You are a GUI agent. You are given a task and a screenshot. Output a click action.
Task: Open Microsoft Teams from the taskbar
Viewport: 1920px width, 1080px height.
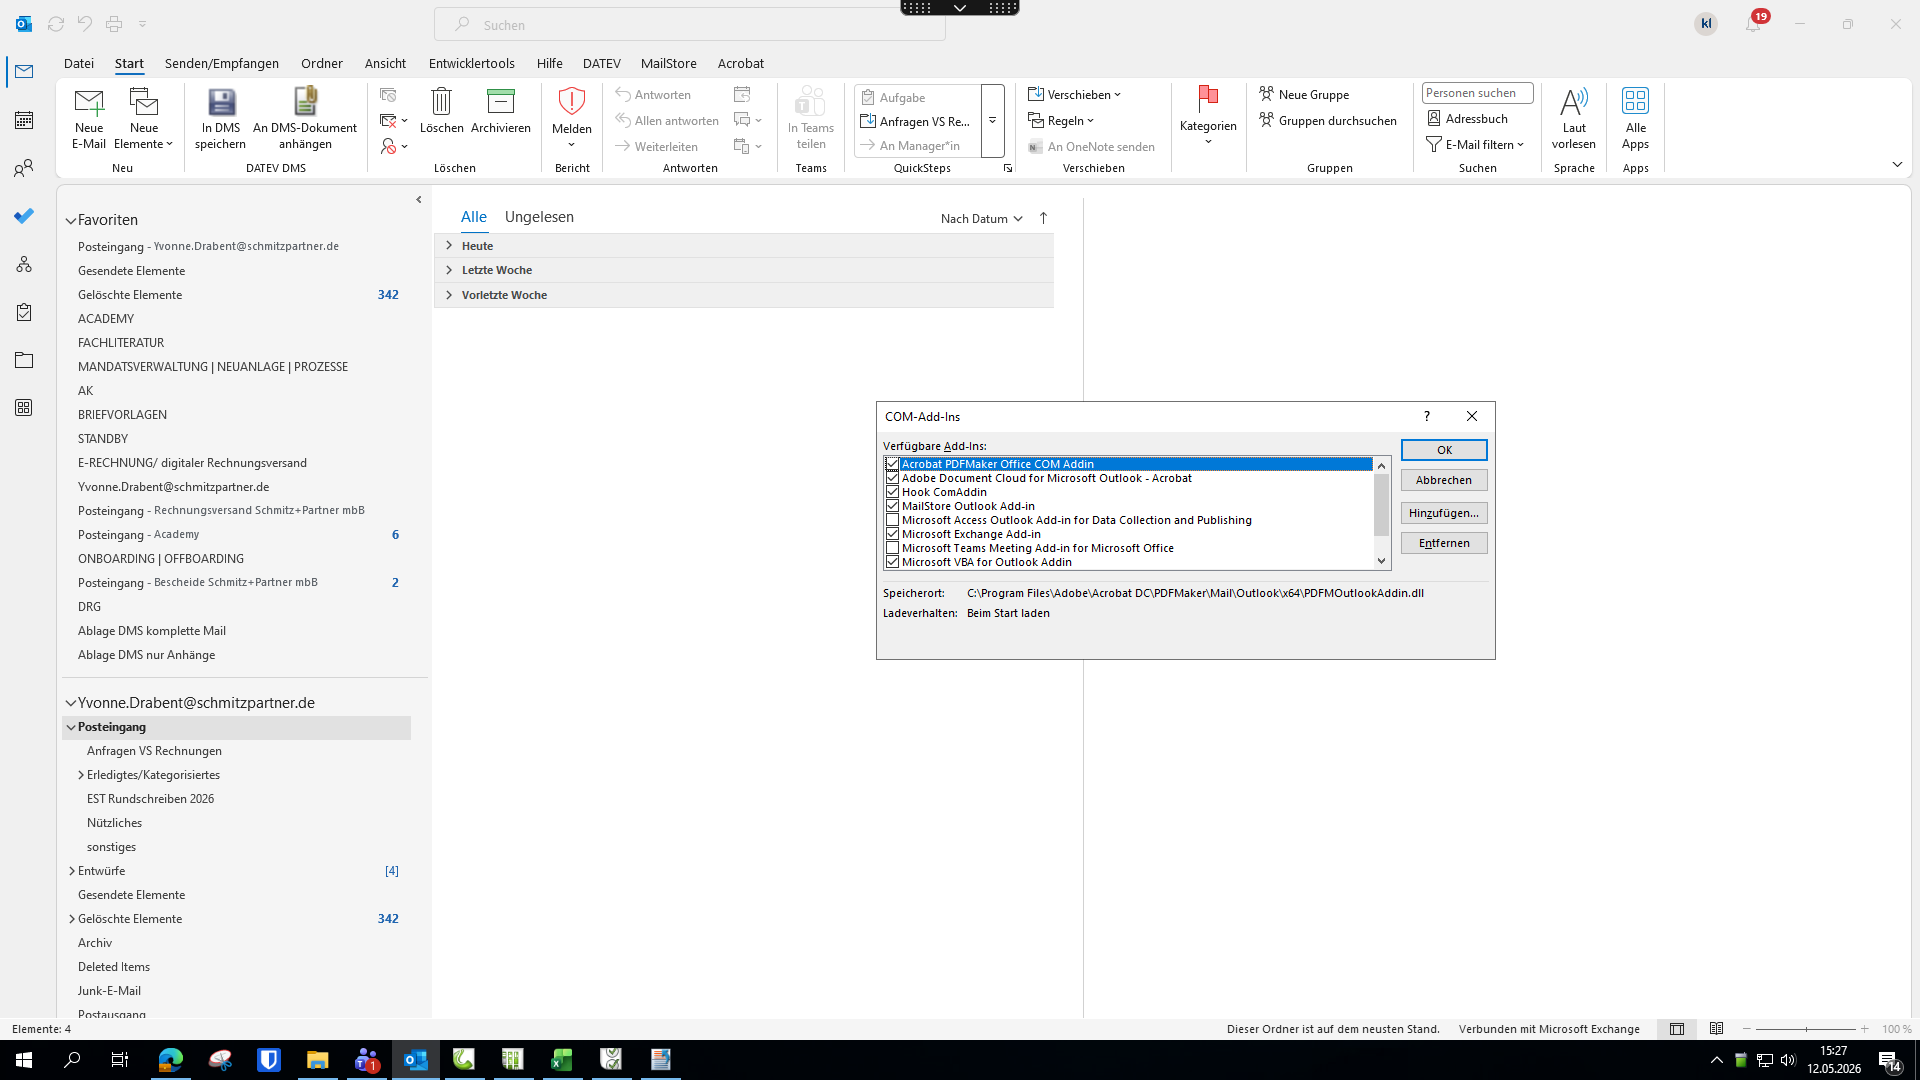point(367,1060)
